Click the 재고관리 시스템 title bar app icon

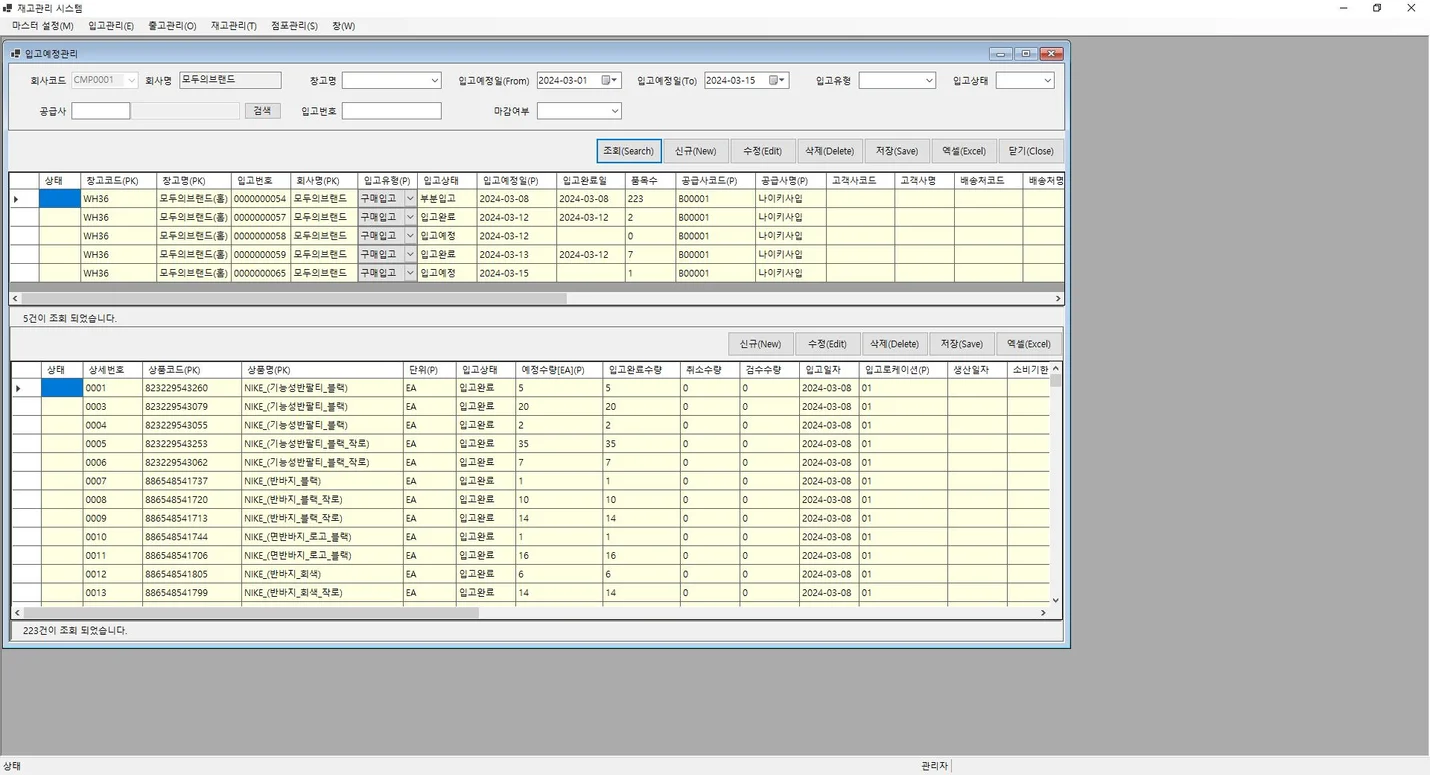point(8,7)
